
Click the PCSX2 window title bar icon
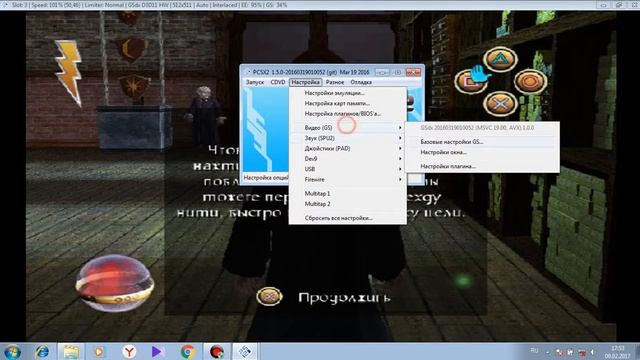point(247,72)
